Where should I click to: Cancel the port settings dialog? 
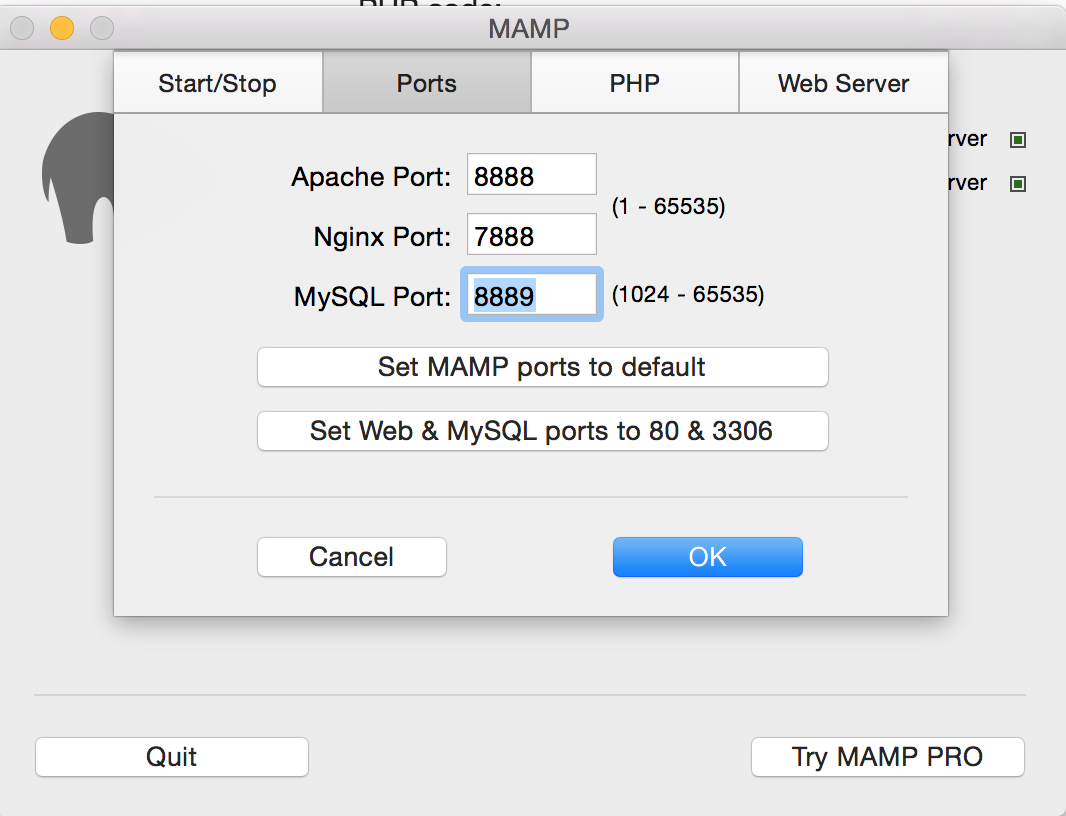click(x=351, y=557)
